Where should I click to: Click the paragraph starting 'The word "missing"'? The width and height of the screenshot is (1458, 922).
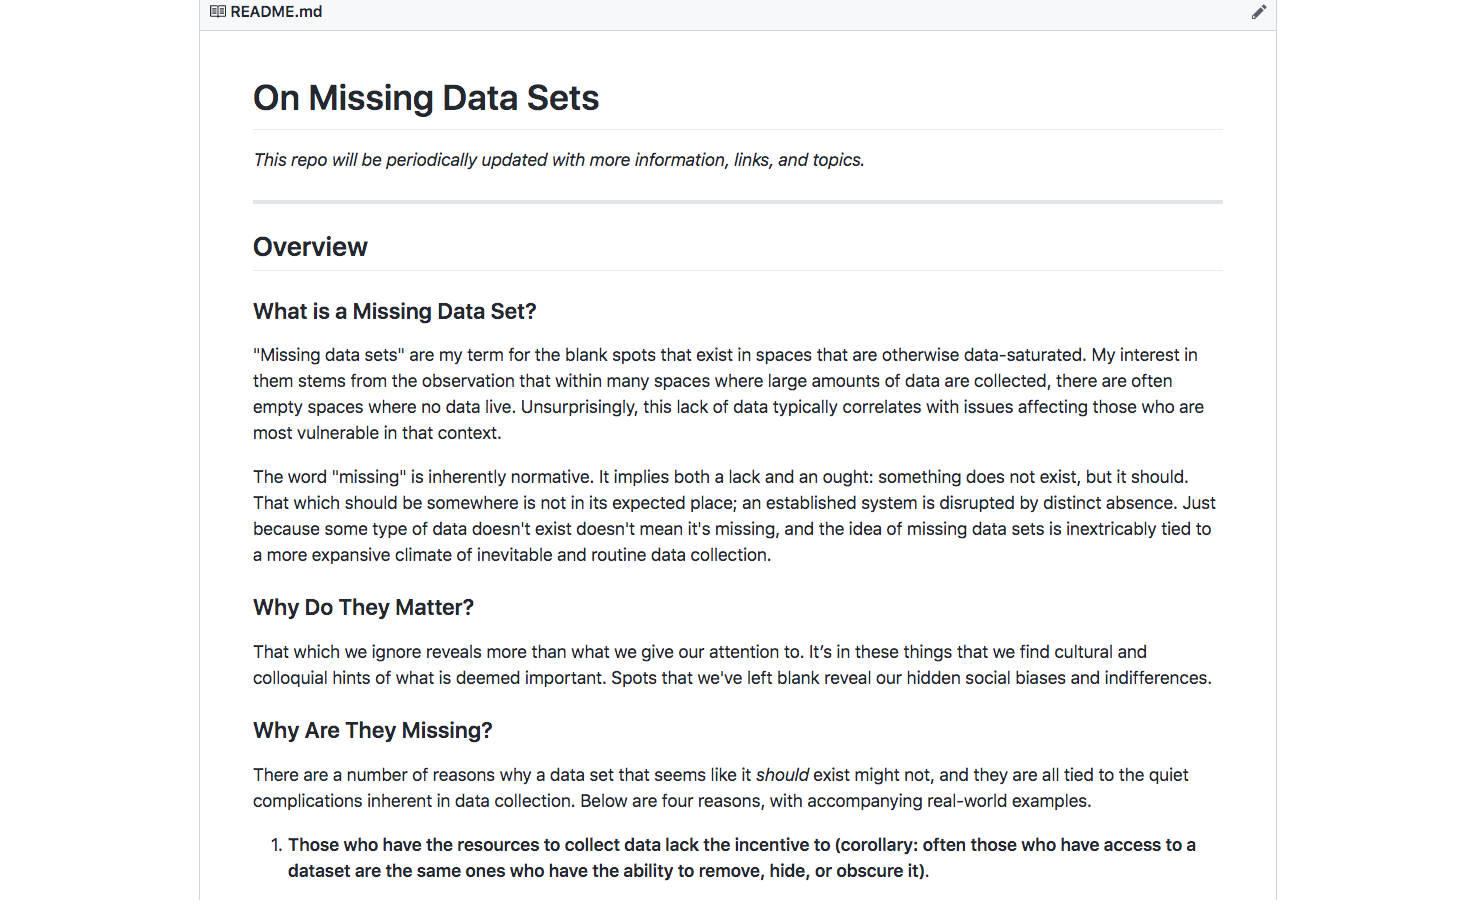(x=737, y=516)
